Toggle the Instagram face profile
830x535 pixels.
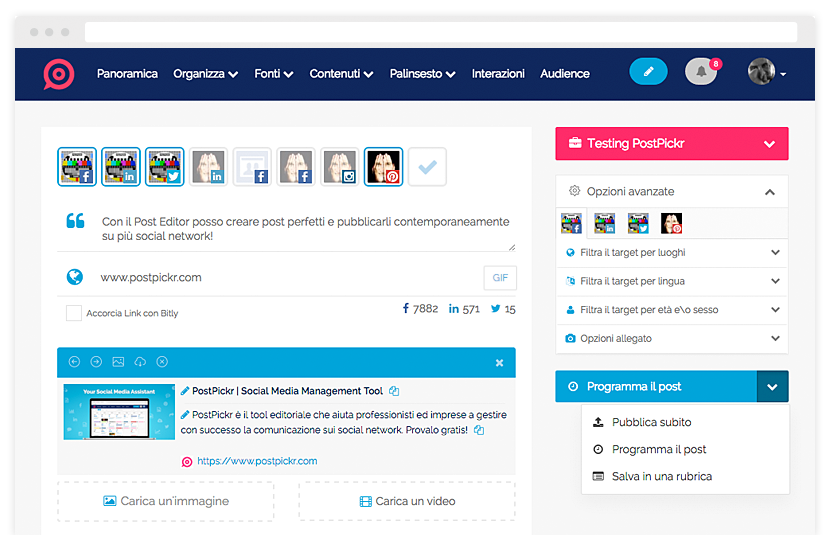pos(340,167)
